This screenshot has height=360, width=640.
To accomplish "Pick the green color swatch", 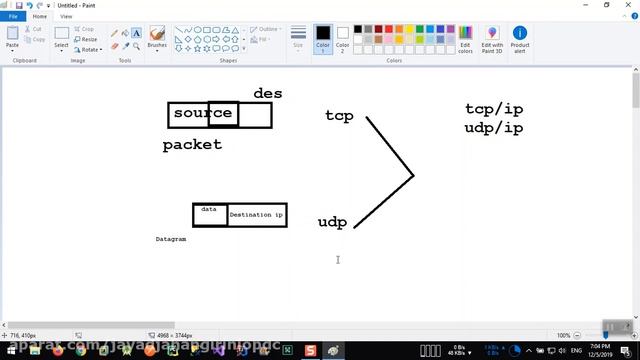I will click(x=420, y=29).
